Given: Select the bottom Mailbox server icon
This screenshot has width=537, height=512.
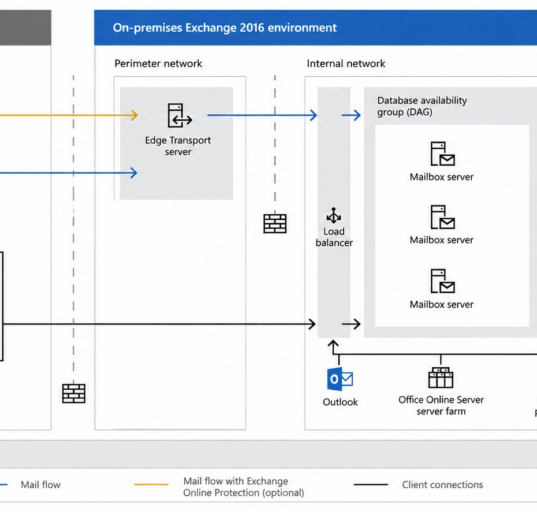Looking at the screenshot, I should 442,281.
